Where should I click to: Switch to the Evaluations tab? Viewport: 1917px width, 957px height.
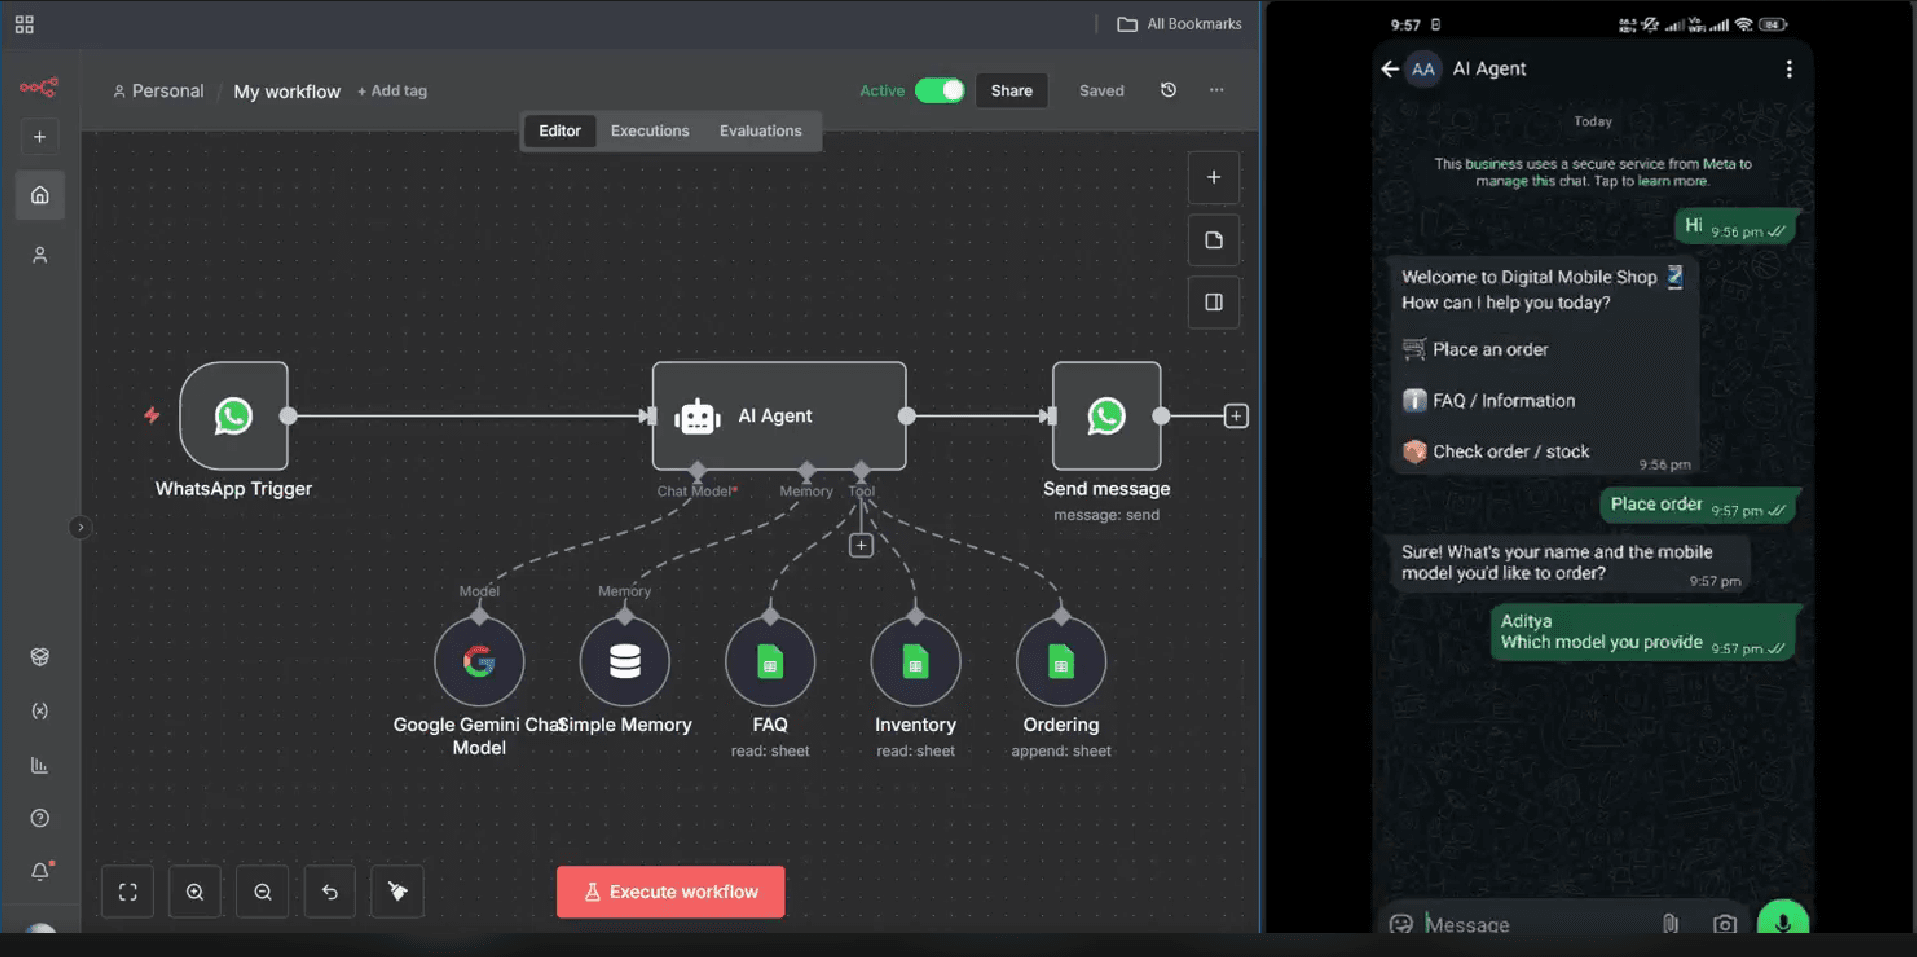[760, 131]
